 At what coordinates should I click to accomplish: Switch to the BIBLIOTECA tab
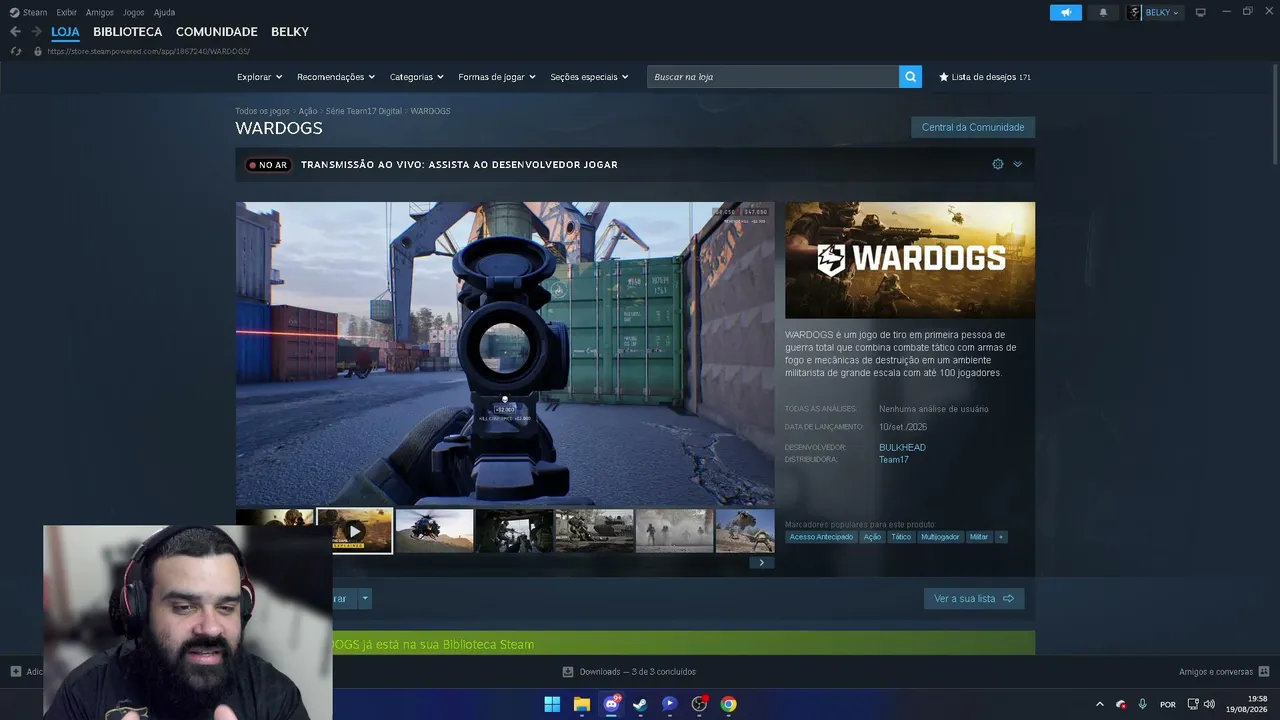click(127, 32)
